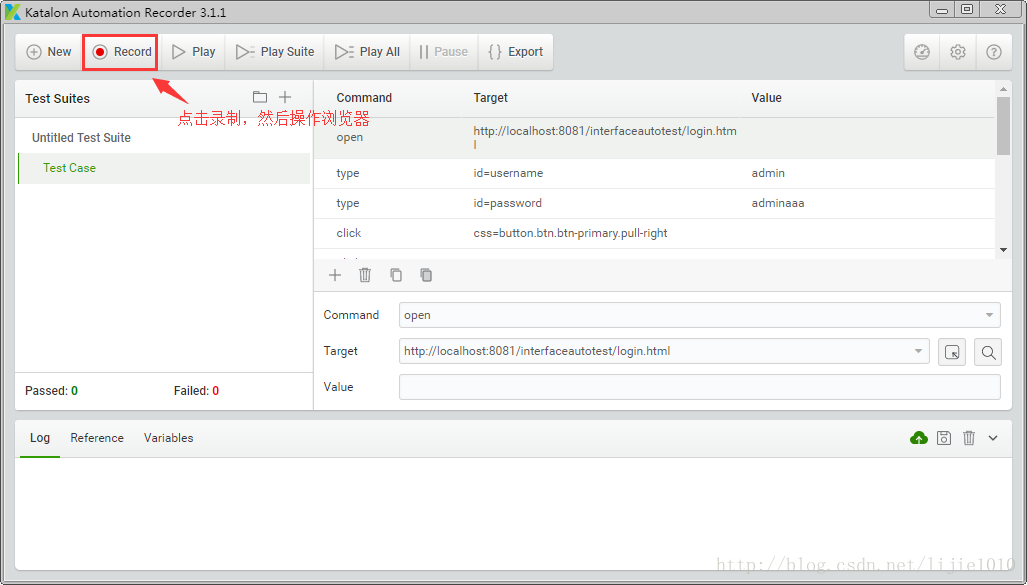Click command table scrollbar down arrow
This screenshot has height=585, width=1027.
[x=1003, y=250]
